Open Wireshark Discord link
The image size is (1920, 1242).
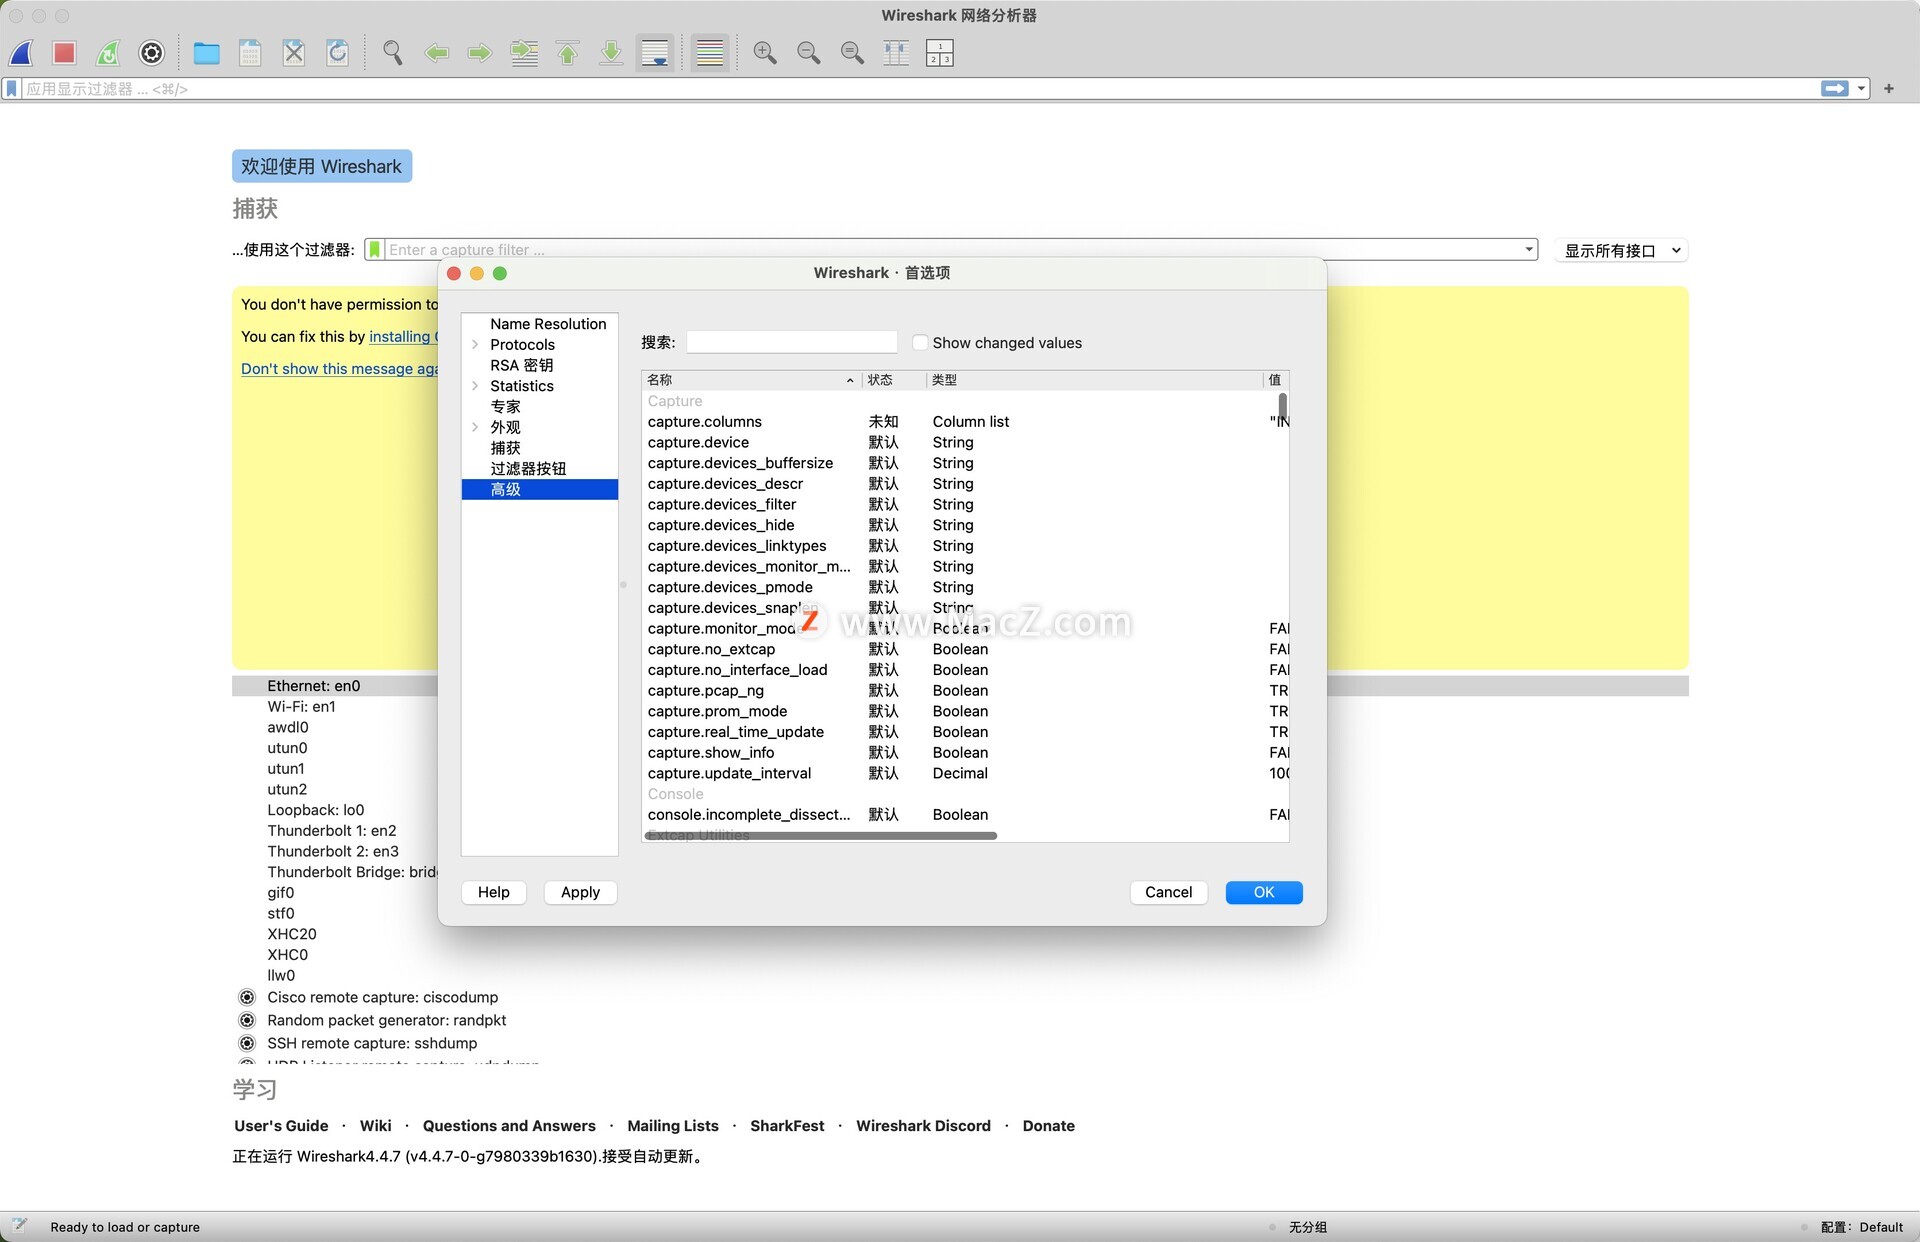click(x=923, y=1126)
